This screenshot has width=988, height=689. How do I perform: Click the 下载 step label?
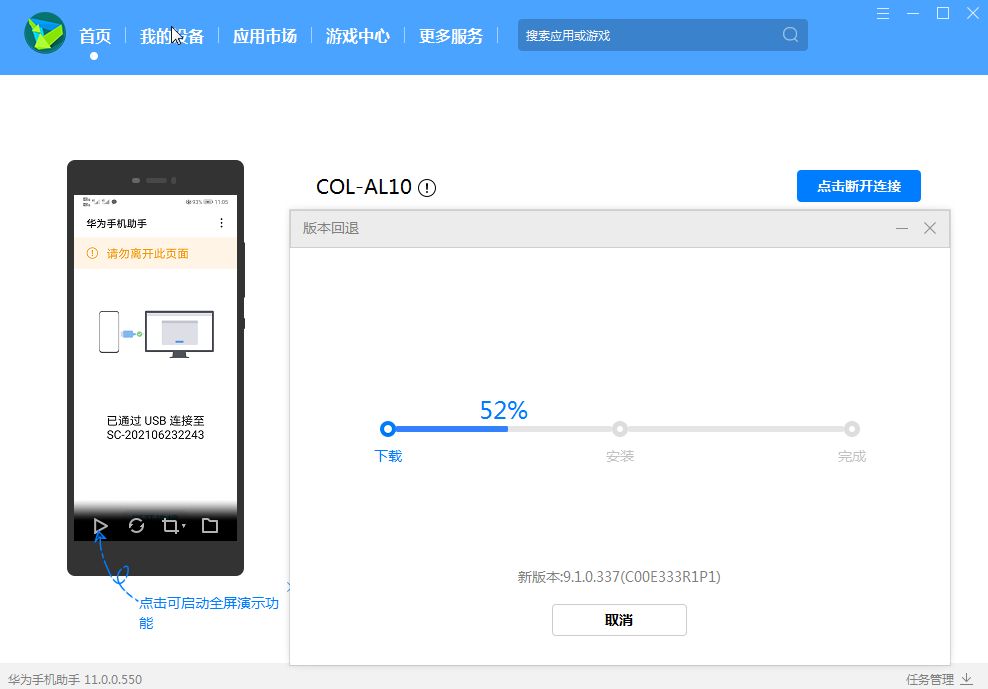[388, 456]
